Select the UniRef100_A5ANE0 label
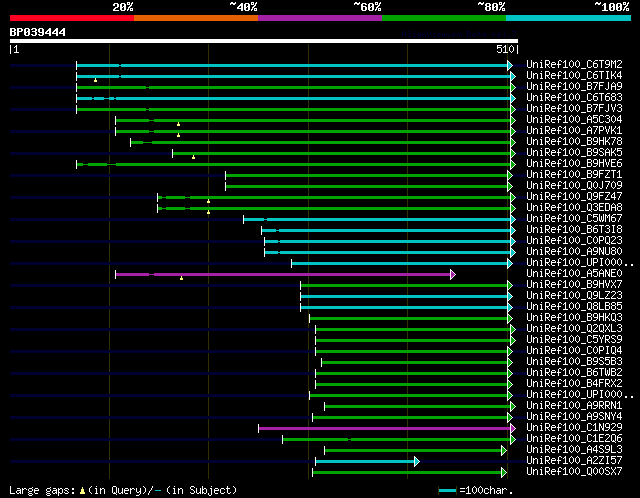The image size is (640, 498). point(574,274)
